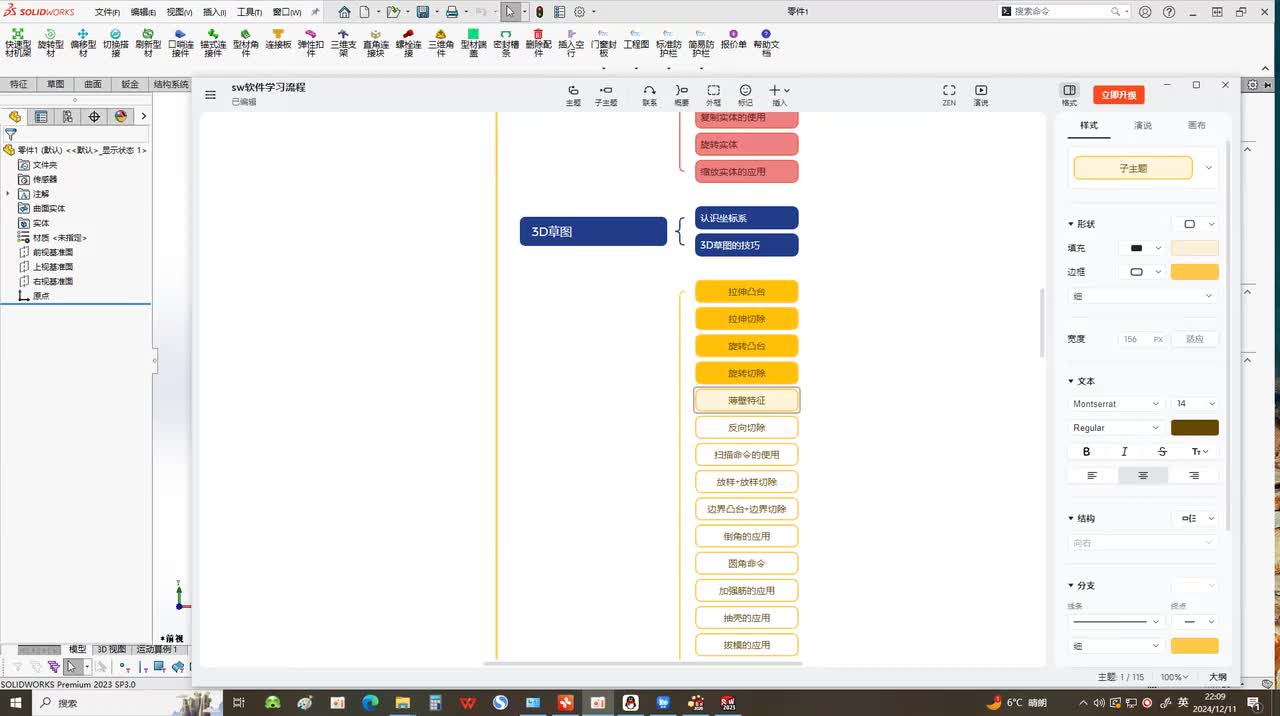Click the SolidWorks Home icon

[344, 12]
